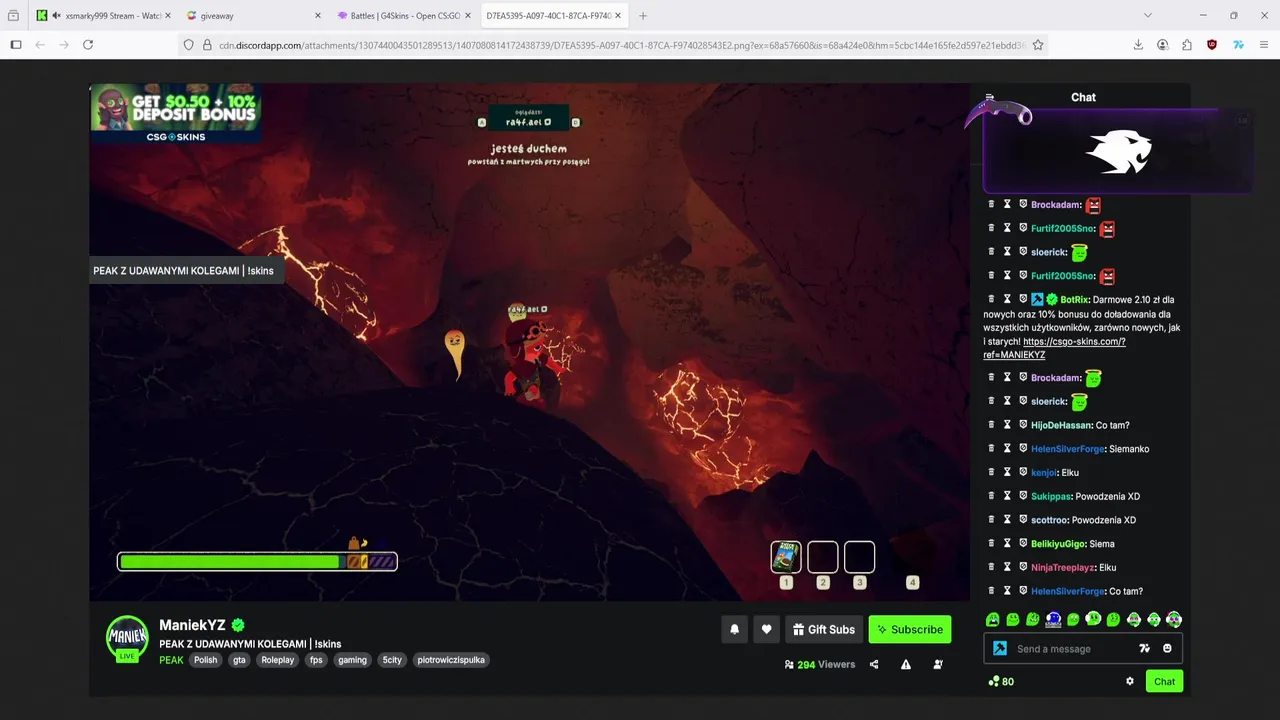Open chat settings gear
Screen dimensions: 1280x720
1130,681
